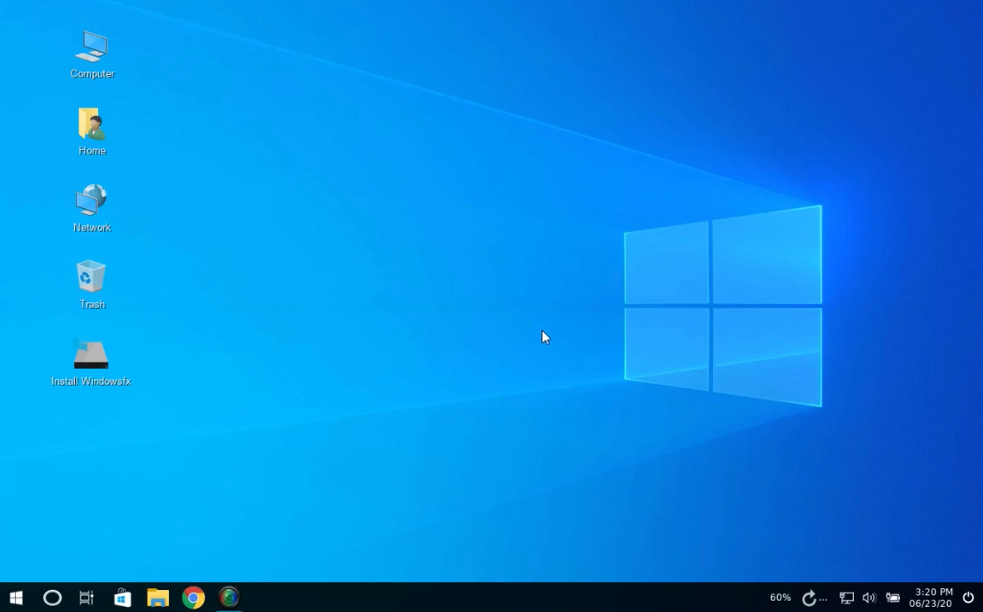Viewport: 983px width, 612px height.
Task: Open the volume speaker tray icon
Action: pos(869,598)
